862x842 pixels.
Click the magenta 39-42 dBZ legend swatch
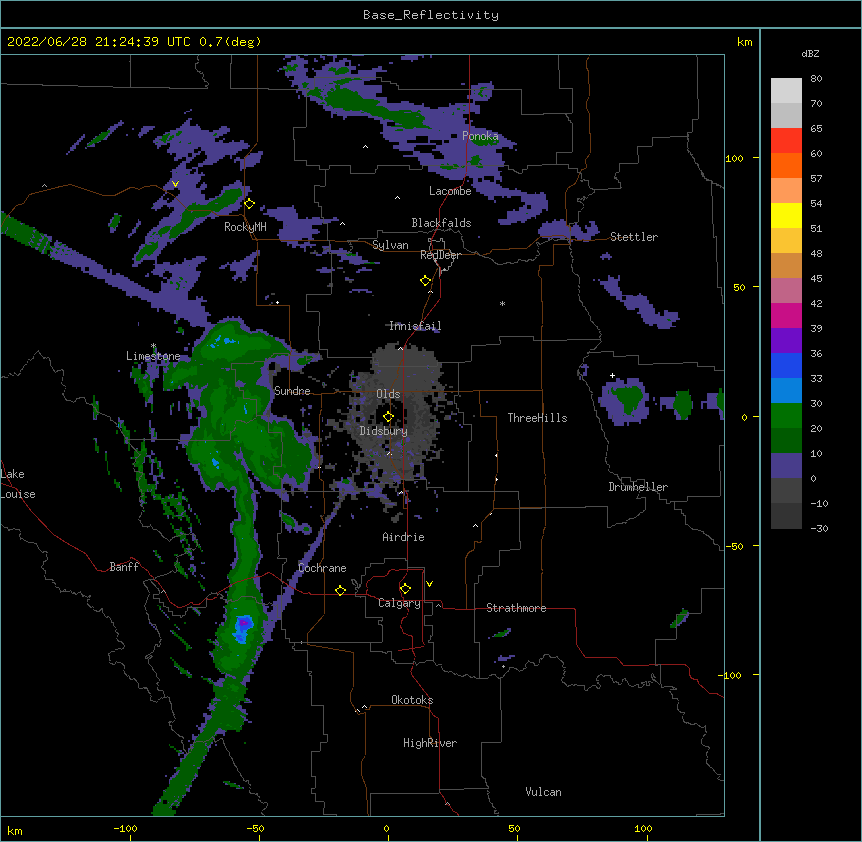(x=786, y=315)
